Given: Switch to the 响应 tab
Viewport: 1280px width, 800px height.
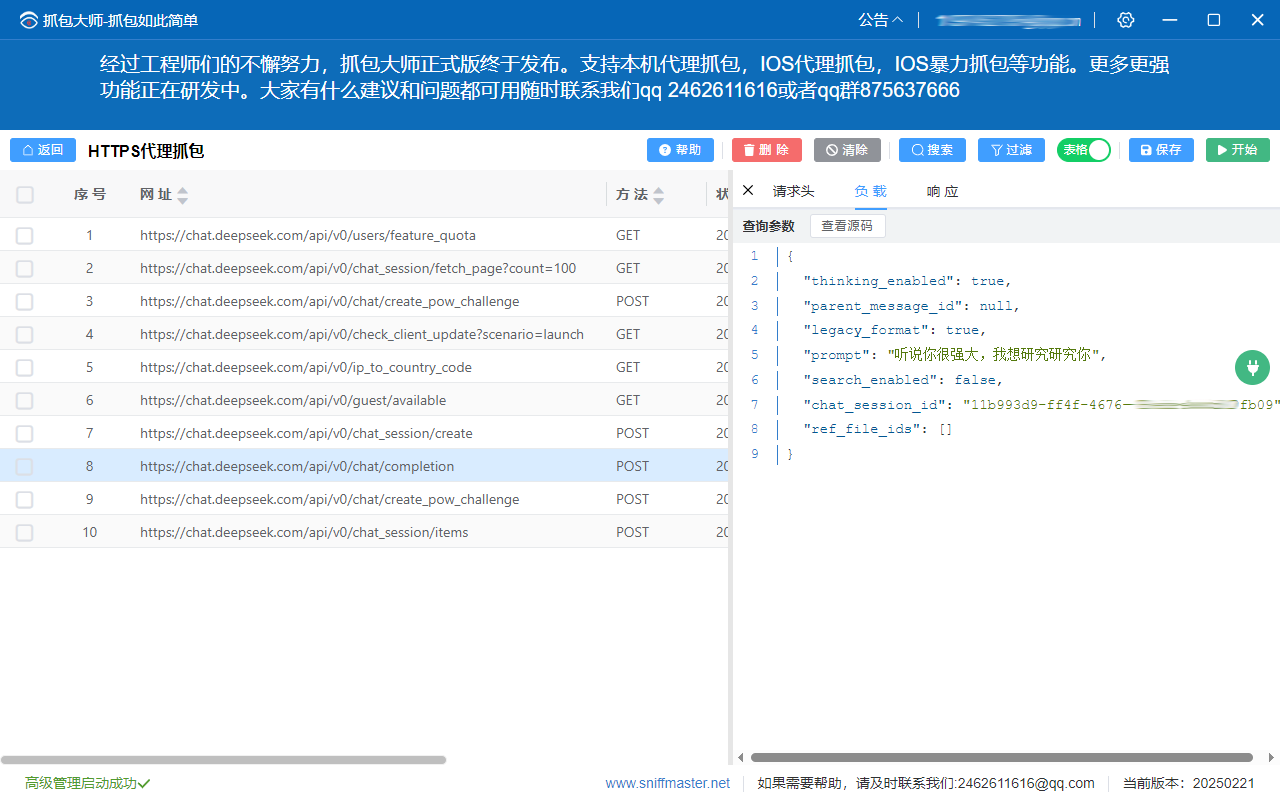Looking at the screenshot, I should tap(942, 191).
